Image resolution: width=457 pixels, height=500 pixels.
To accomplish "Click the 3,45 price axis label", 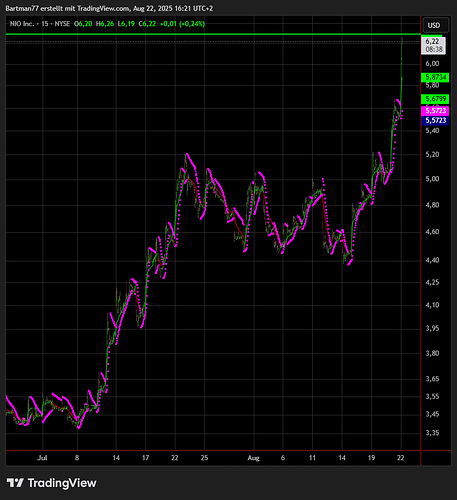I will 432,414.
